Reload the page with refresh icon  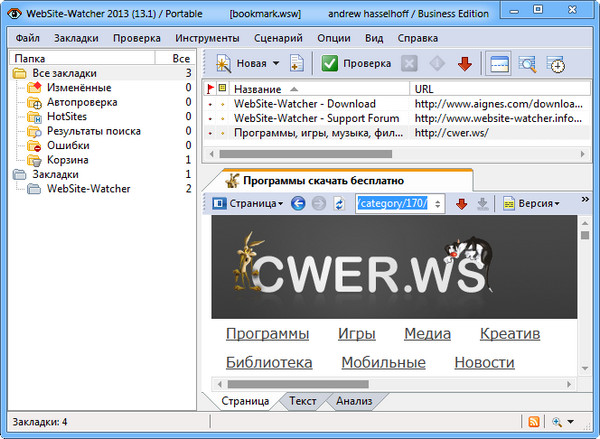tap(339, 204)
